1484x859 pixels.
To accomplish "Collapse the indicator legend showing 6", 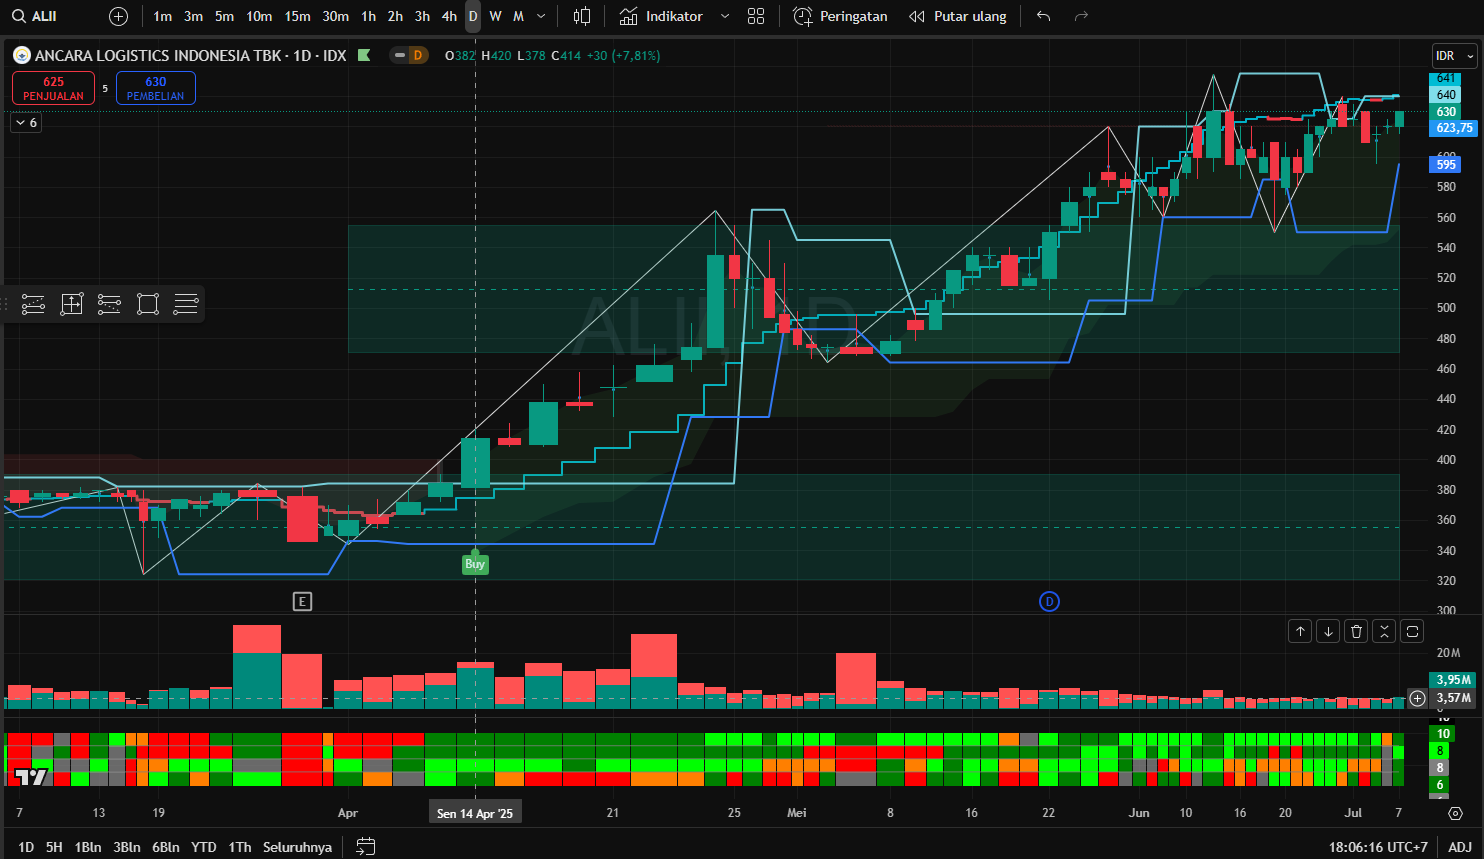I will point(26,122).
